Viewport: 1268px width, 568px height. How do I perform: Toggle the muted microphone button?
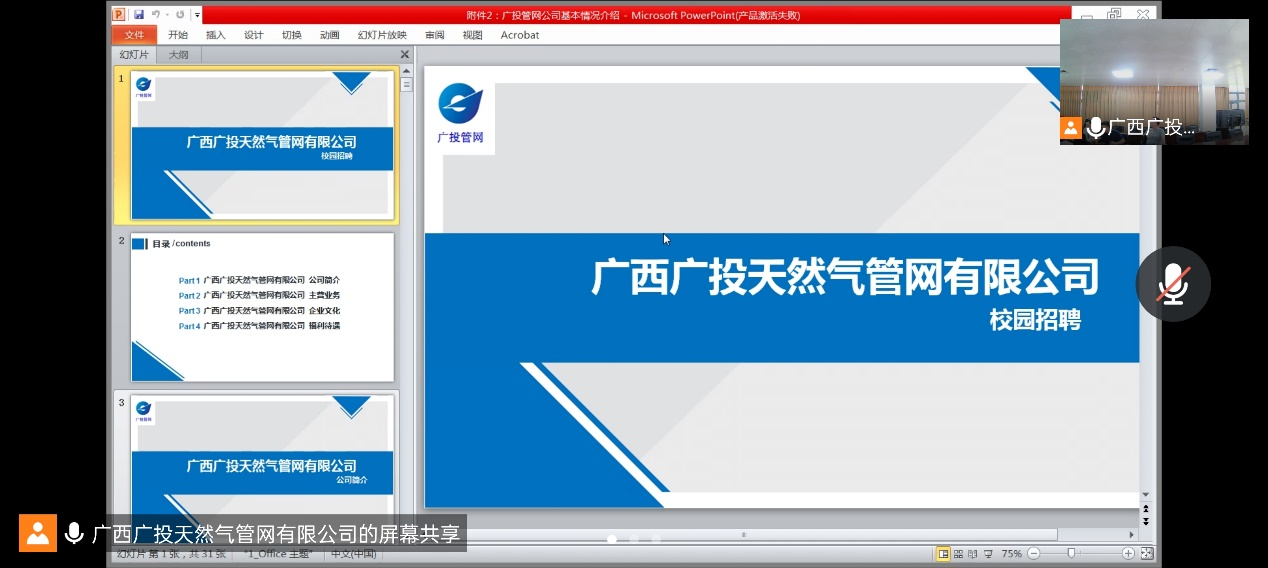[1173, 284]
